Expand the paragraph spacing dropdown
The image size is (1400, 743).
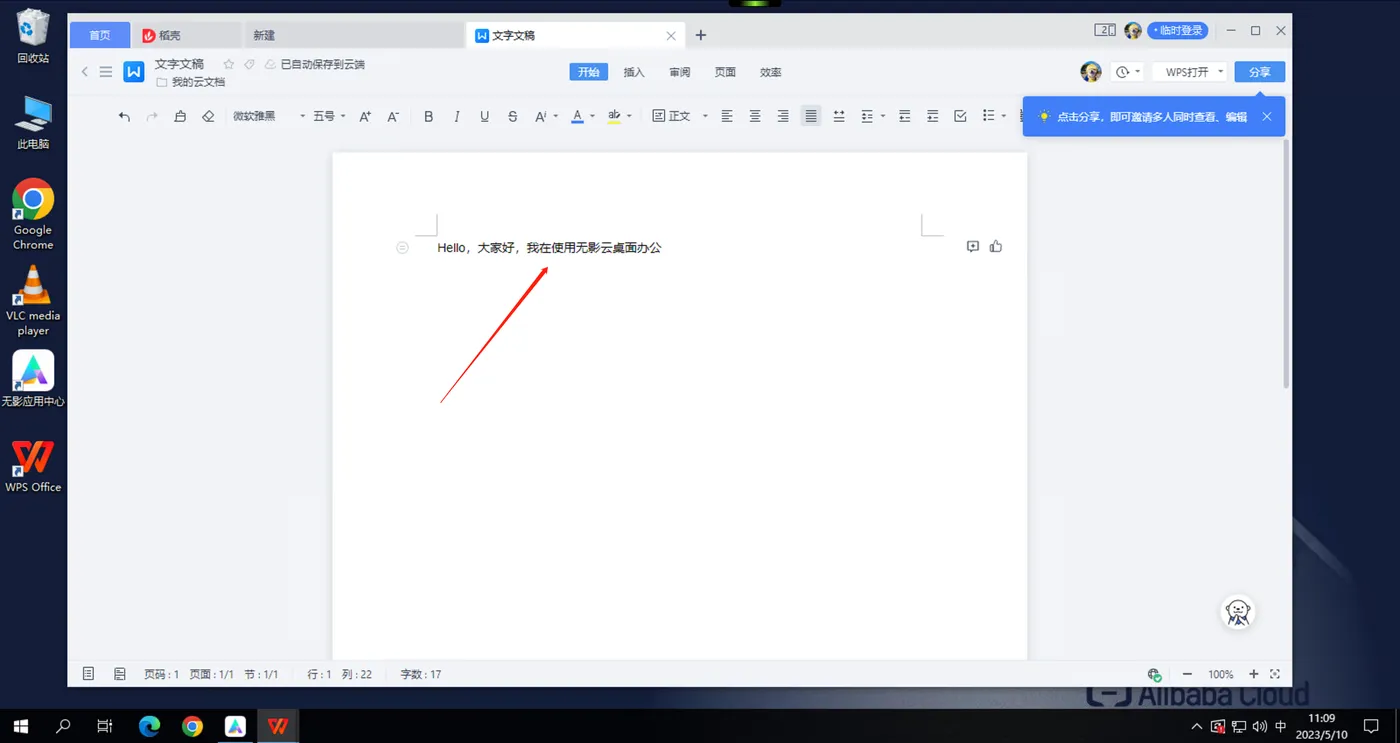(883, 116)
